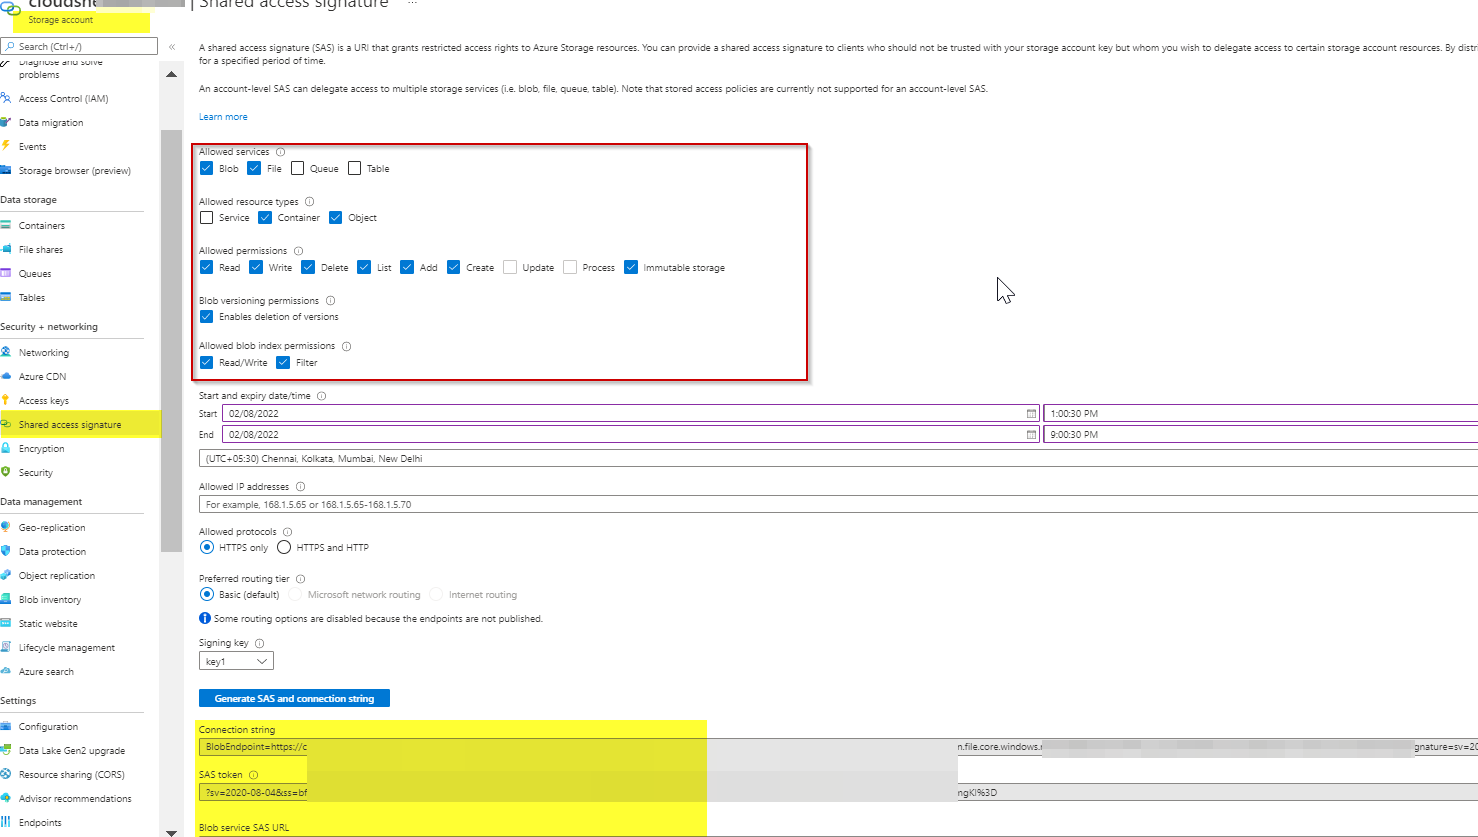The image size is (1478, 837).
Task: Click the End time field 9:00:30 PM
Action: (1260, 434)
